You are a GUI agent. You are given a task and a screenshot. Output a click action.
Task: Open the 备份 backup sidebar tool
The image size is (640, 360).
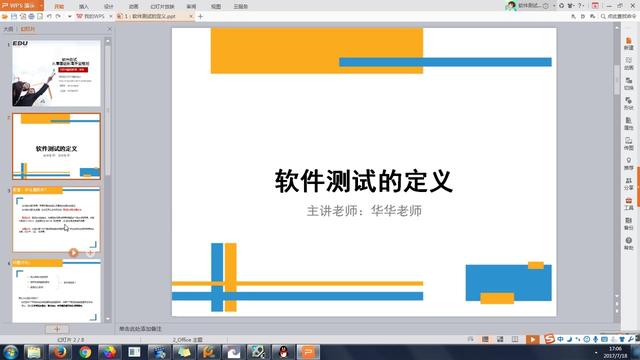click(629, 224)
